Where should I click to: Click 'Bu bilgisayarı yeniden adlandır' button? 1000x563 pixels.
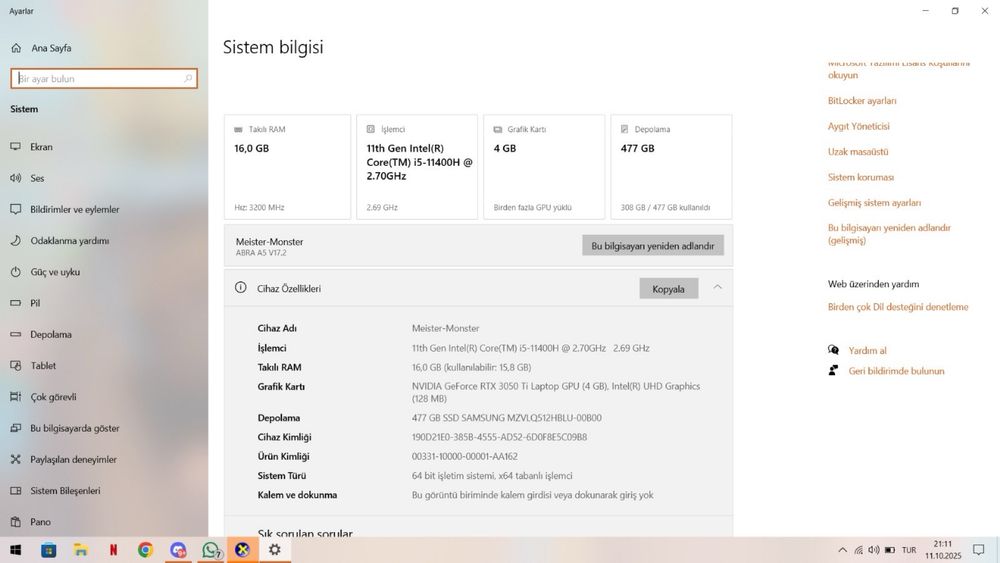pos(652,245)
